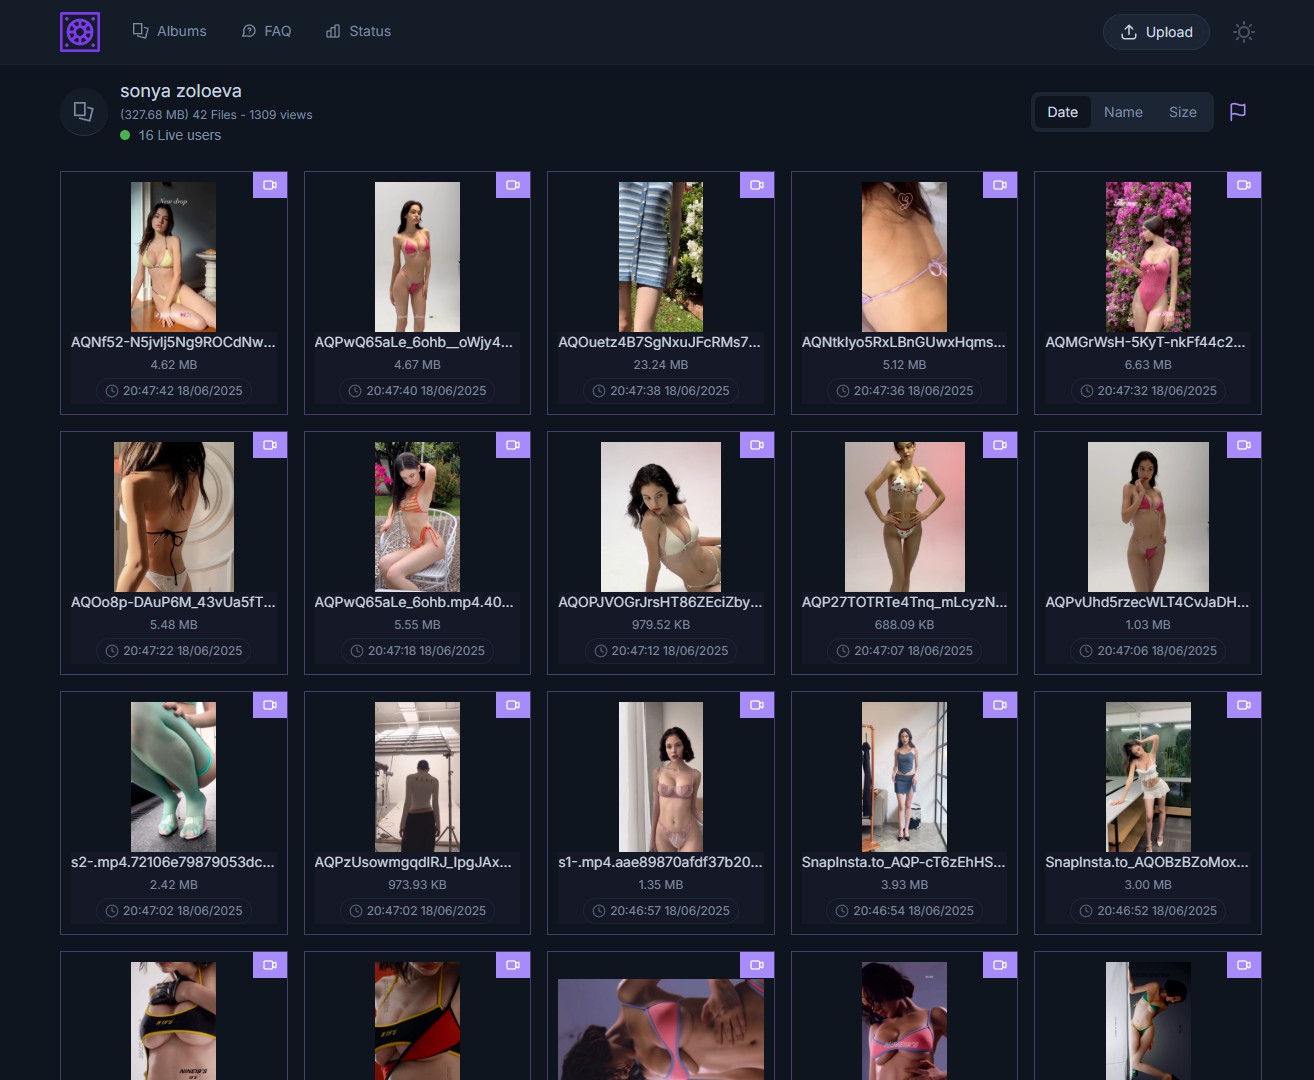Open the AQOPJVOGrJrsHT86ZEciZby video thumbnail

(x=660, y=517)
